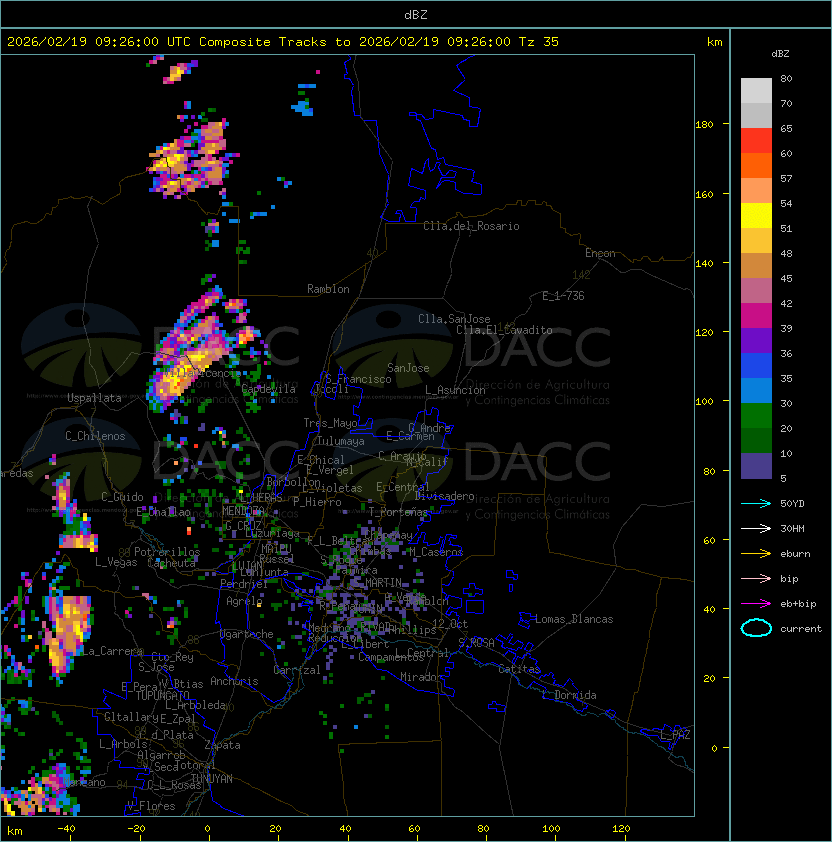Click the 'Tulumaya' map label
Viewport: 832px width, 842px height.
point(341,441)
